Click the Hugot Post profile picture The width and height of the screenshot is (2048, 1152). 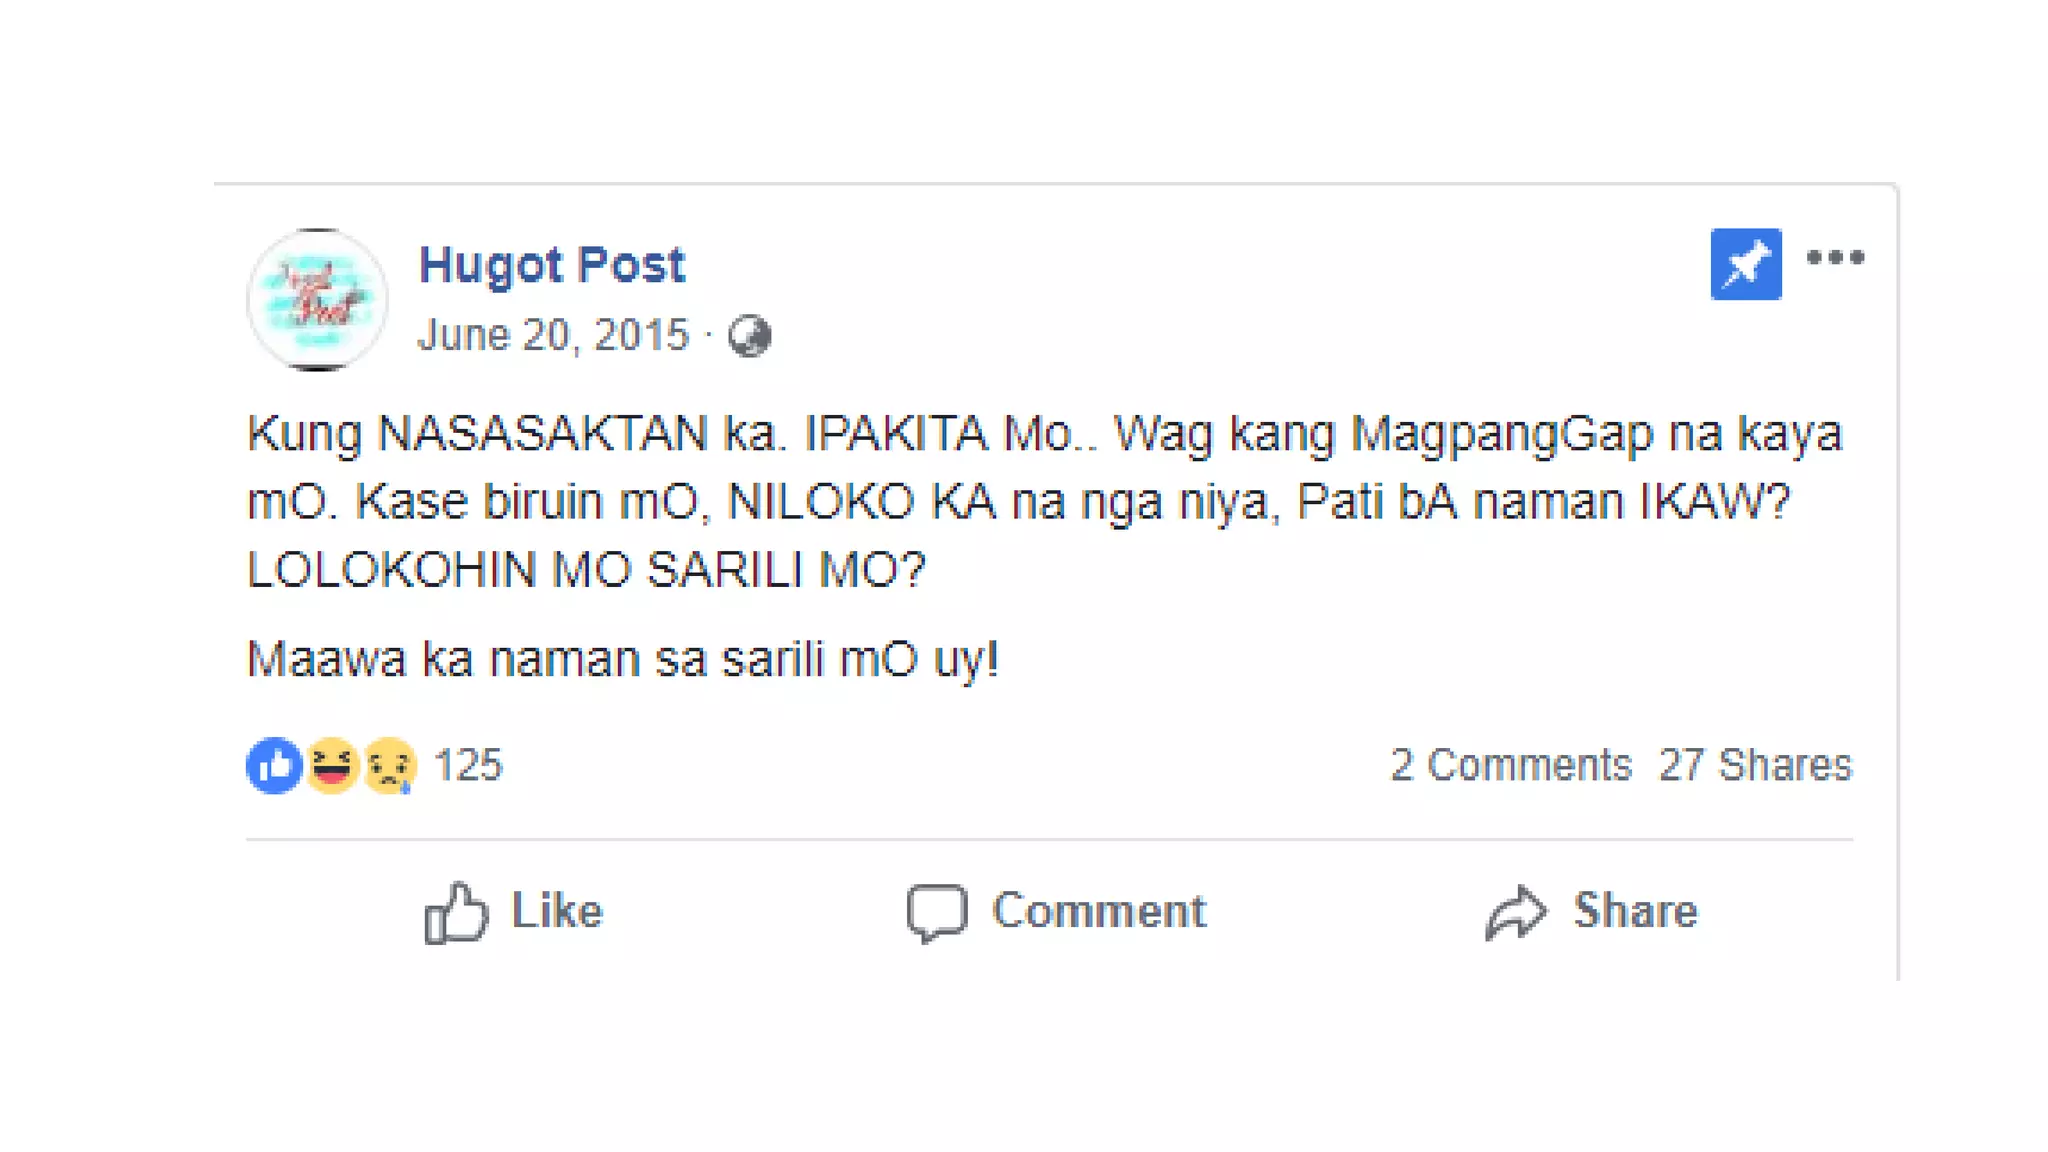pyautogui.click(x=317, y=299)
